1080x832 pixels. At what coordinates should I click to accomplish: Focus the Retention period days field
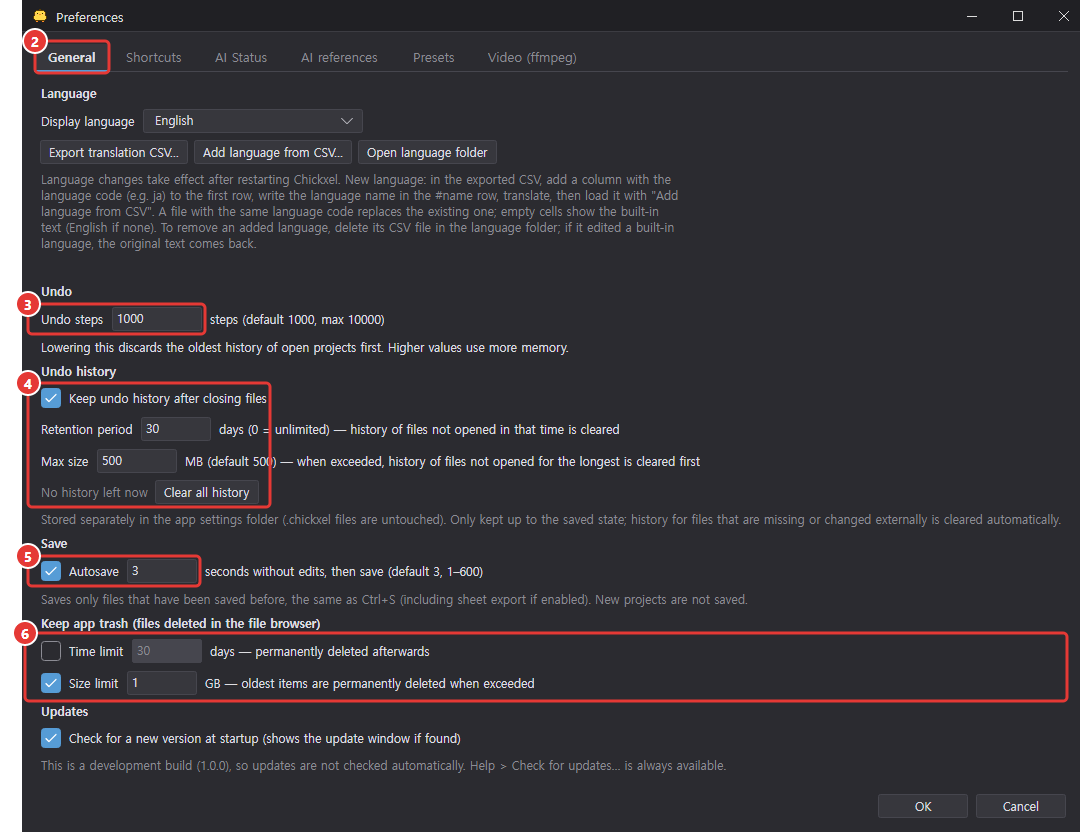tap(176, 429)
